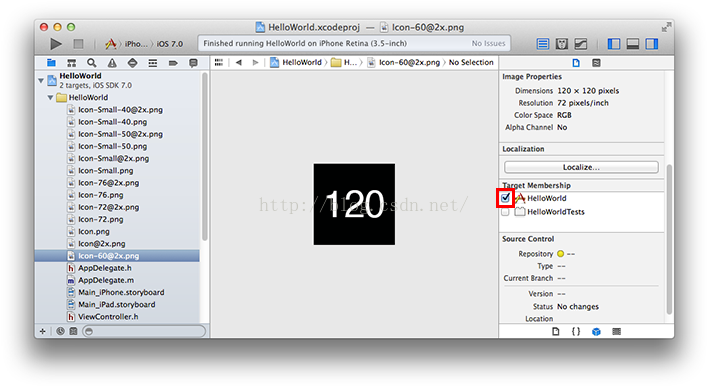The image size is (710, 389).
Task: Toggle the Debug area
Action: coord(633,43)
